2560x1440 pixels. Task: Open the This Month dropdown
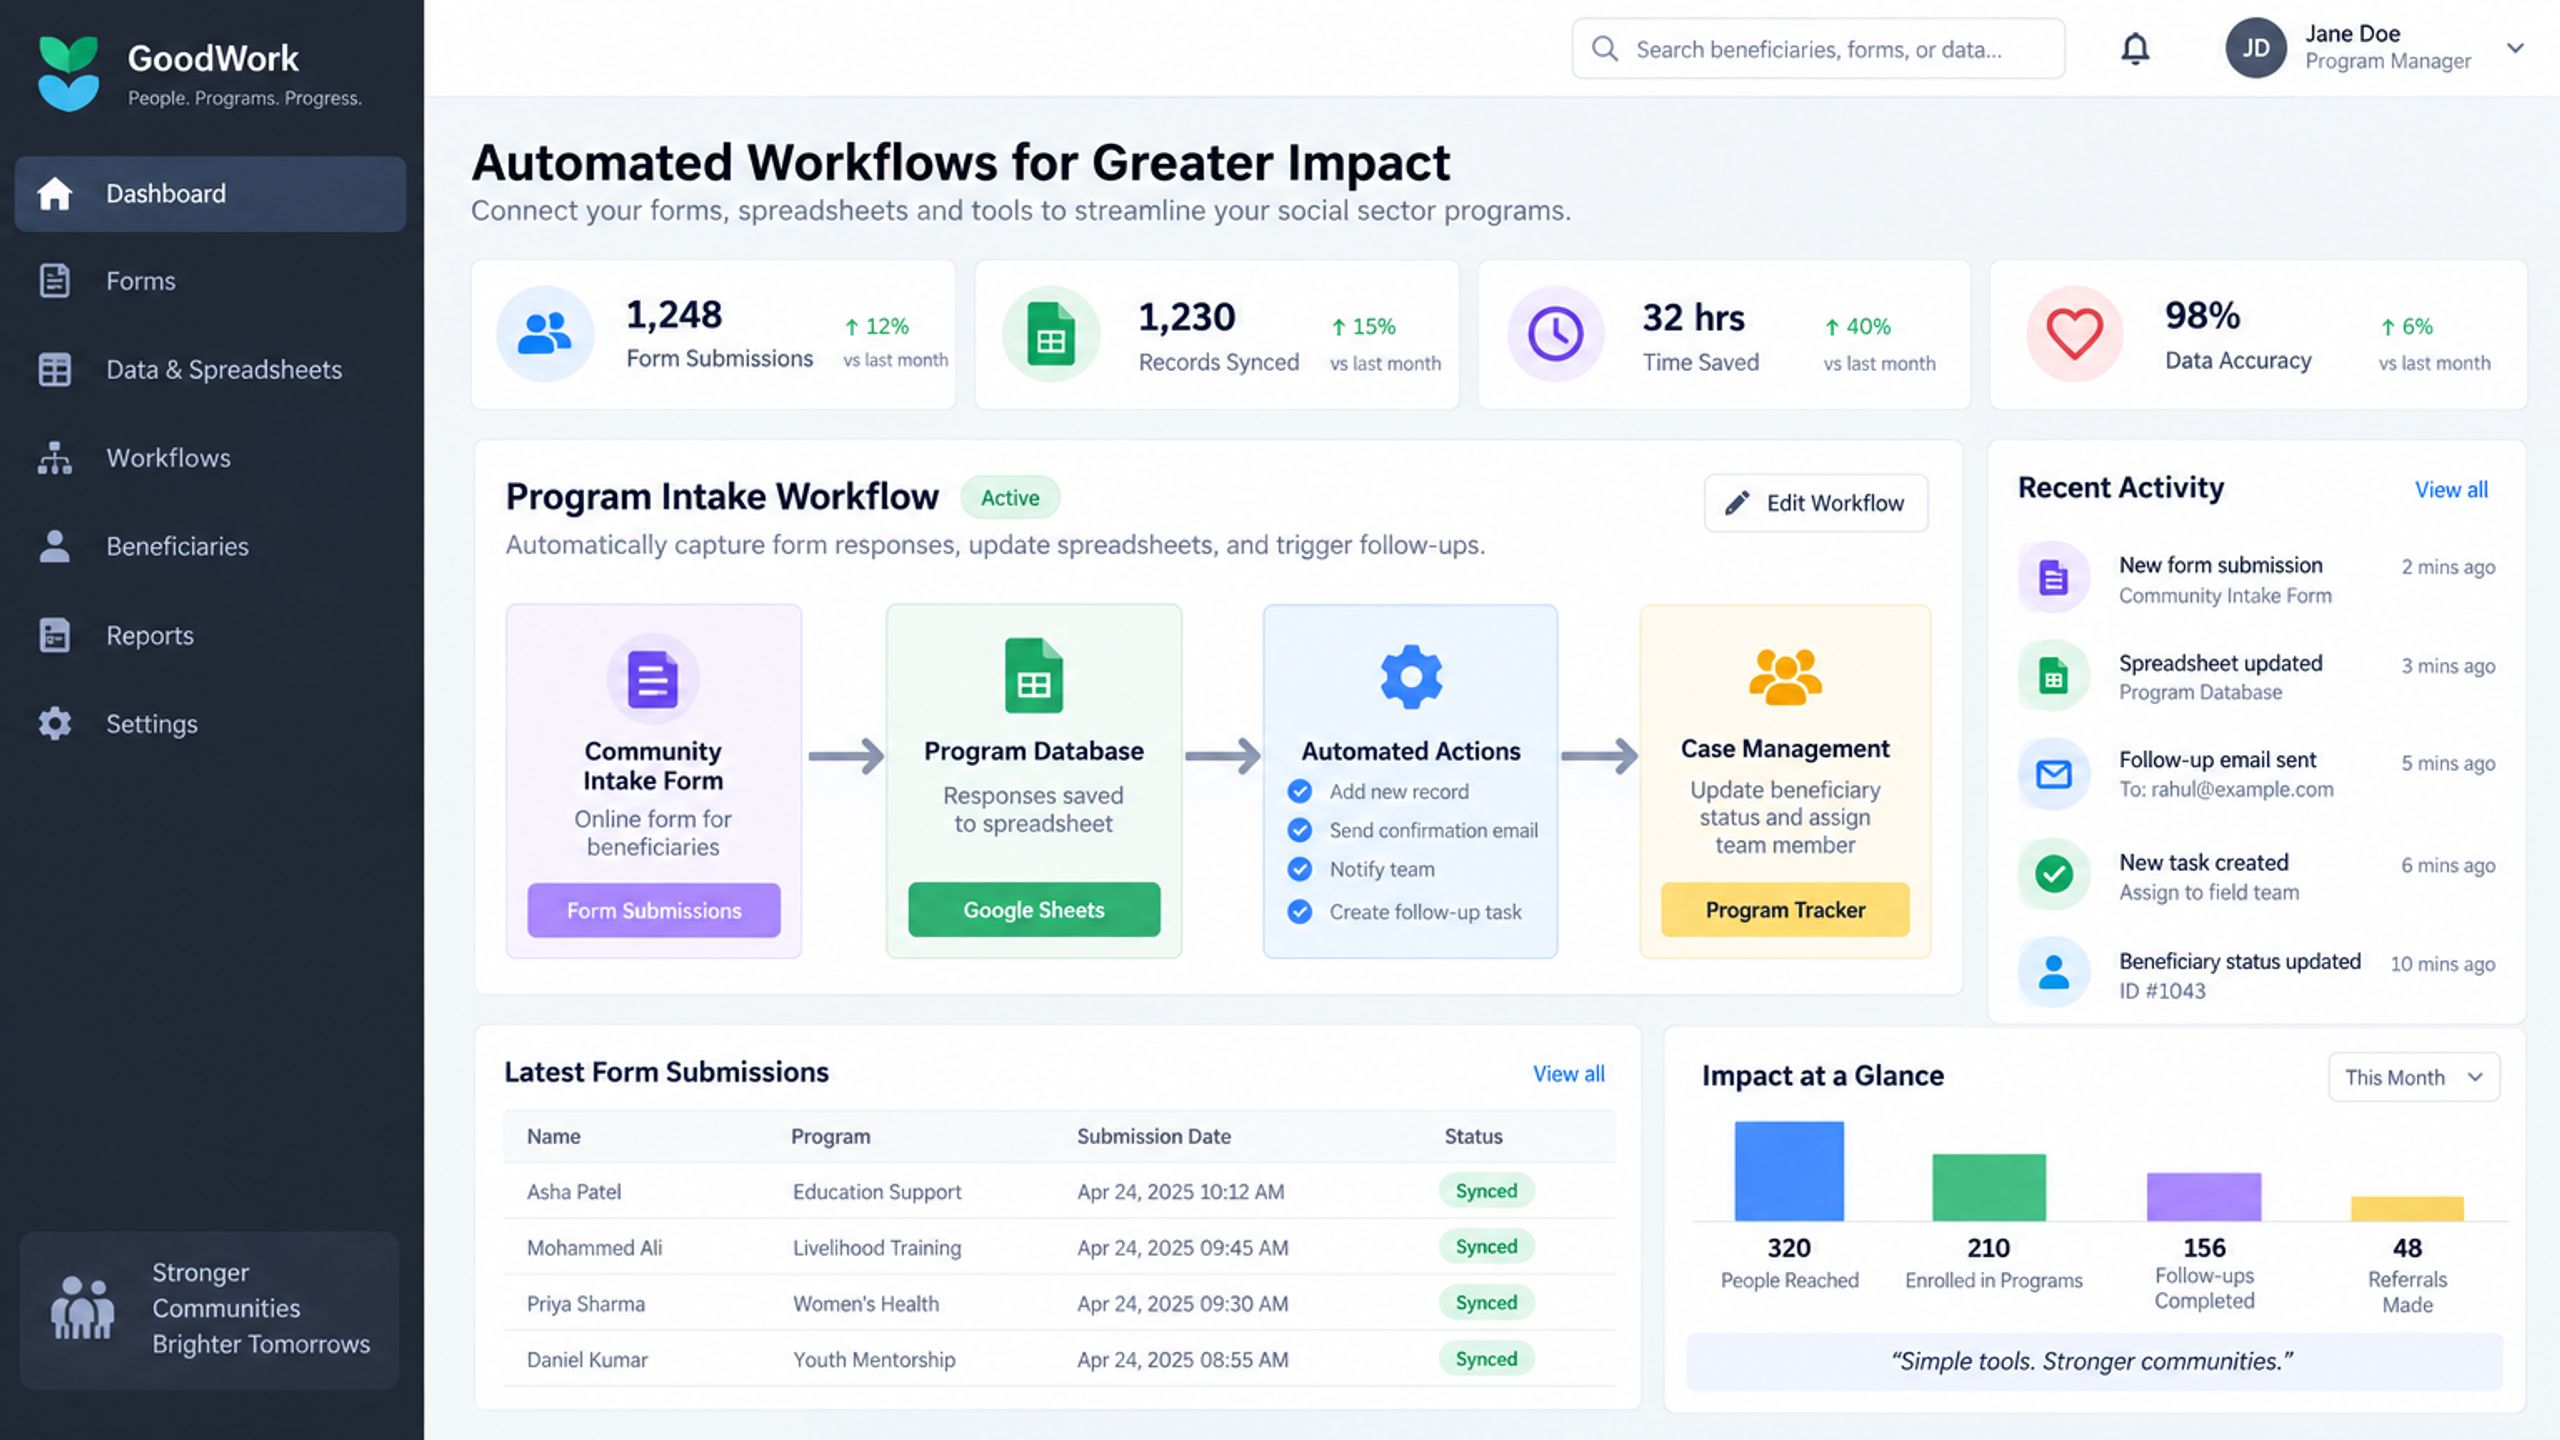click(x=2414, y=1077)
